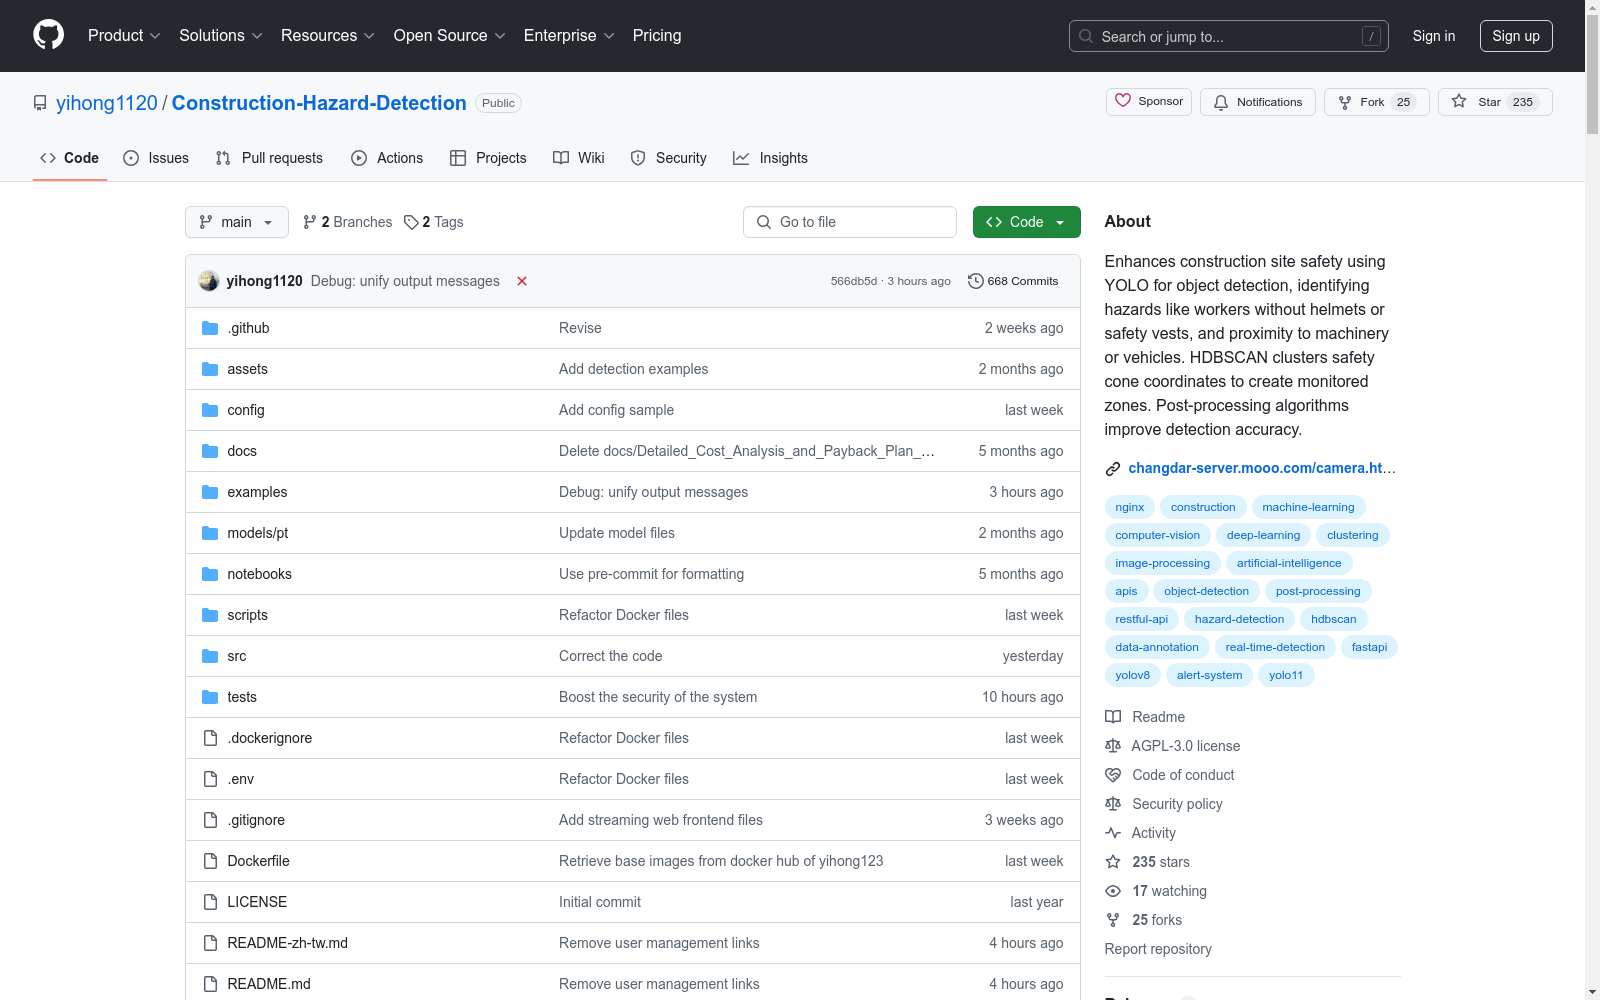Click the changdar-server website link
This screenshot has height=1000, width=1600.
[x=1261, y=468]
